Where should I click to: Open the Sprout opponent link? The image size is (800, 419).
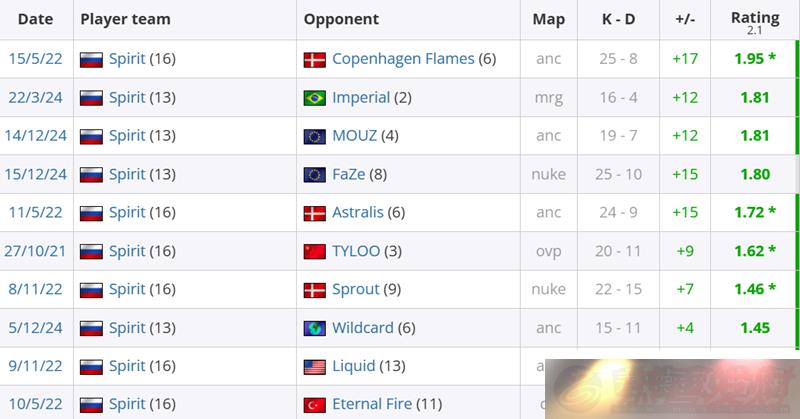tap(356, 289)
